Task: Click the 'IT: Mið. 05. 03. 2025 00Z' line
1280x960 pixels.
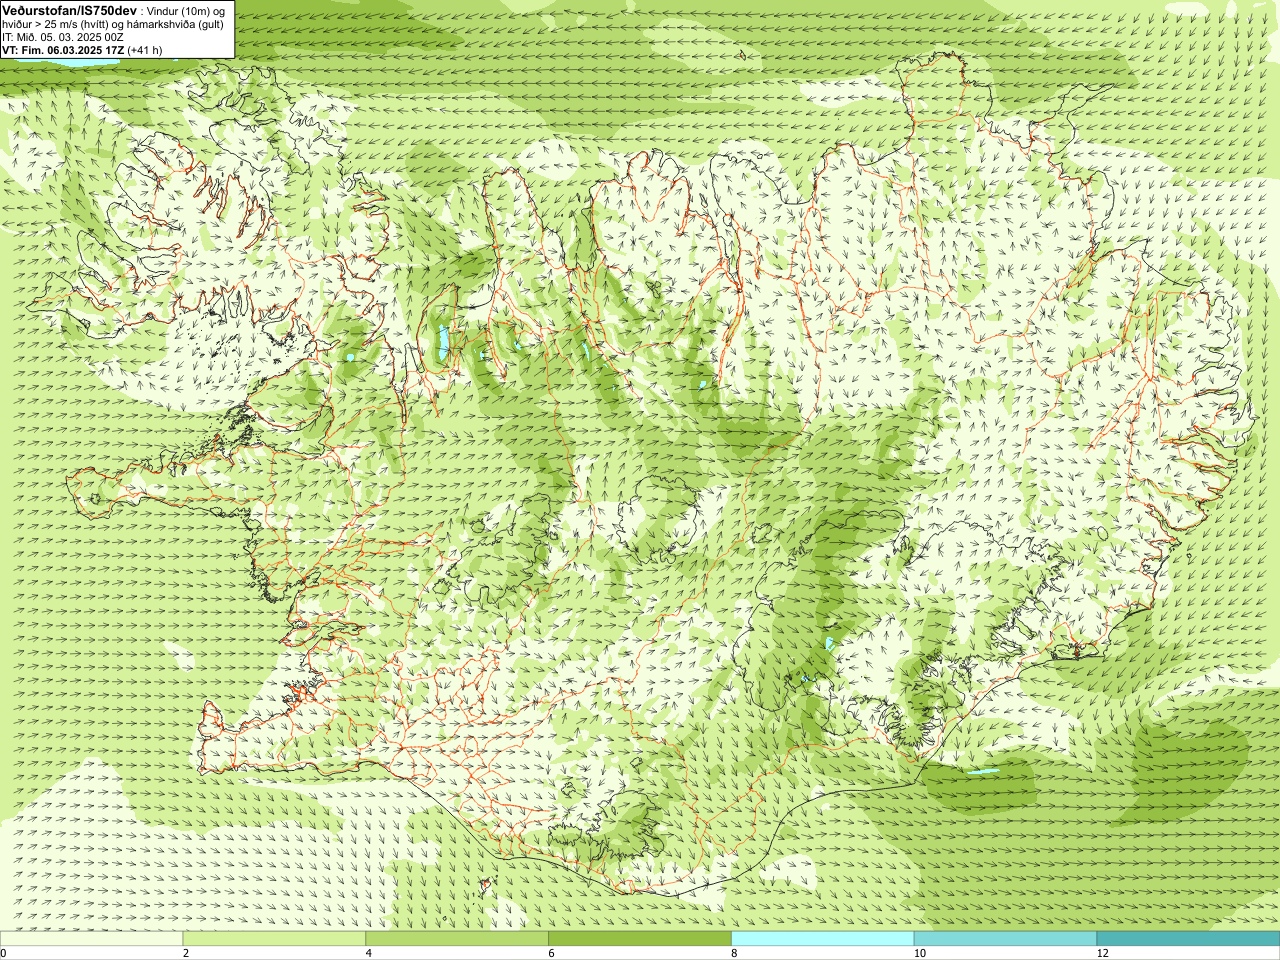Action: (63, 37)
